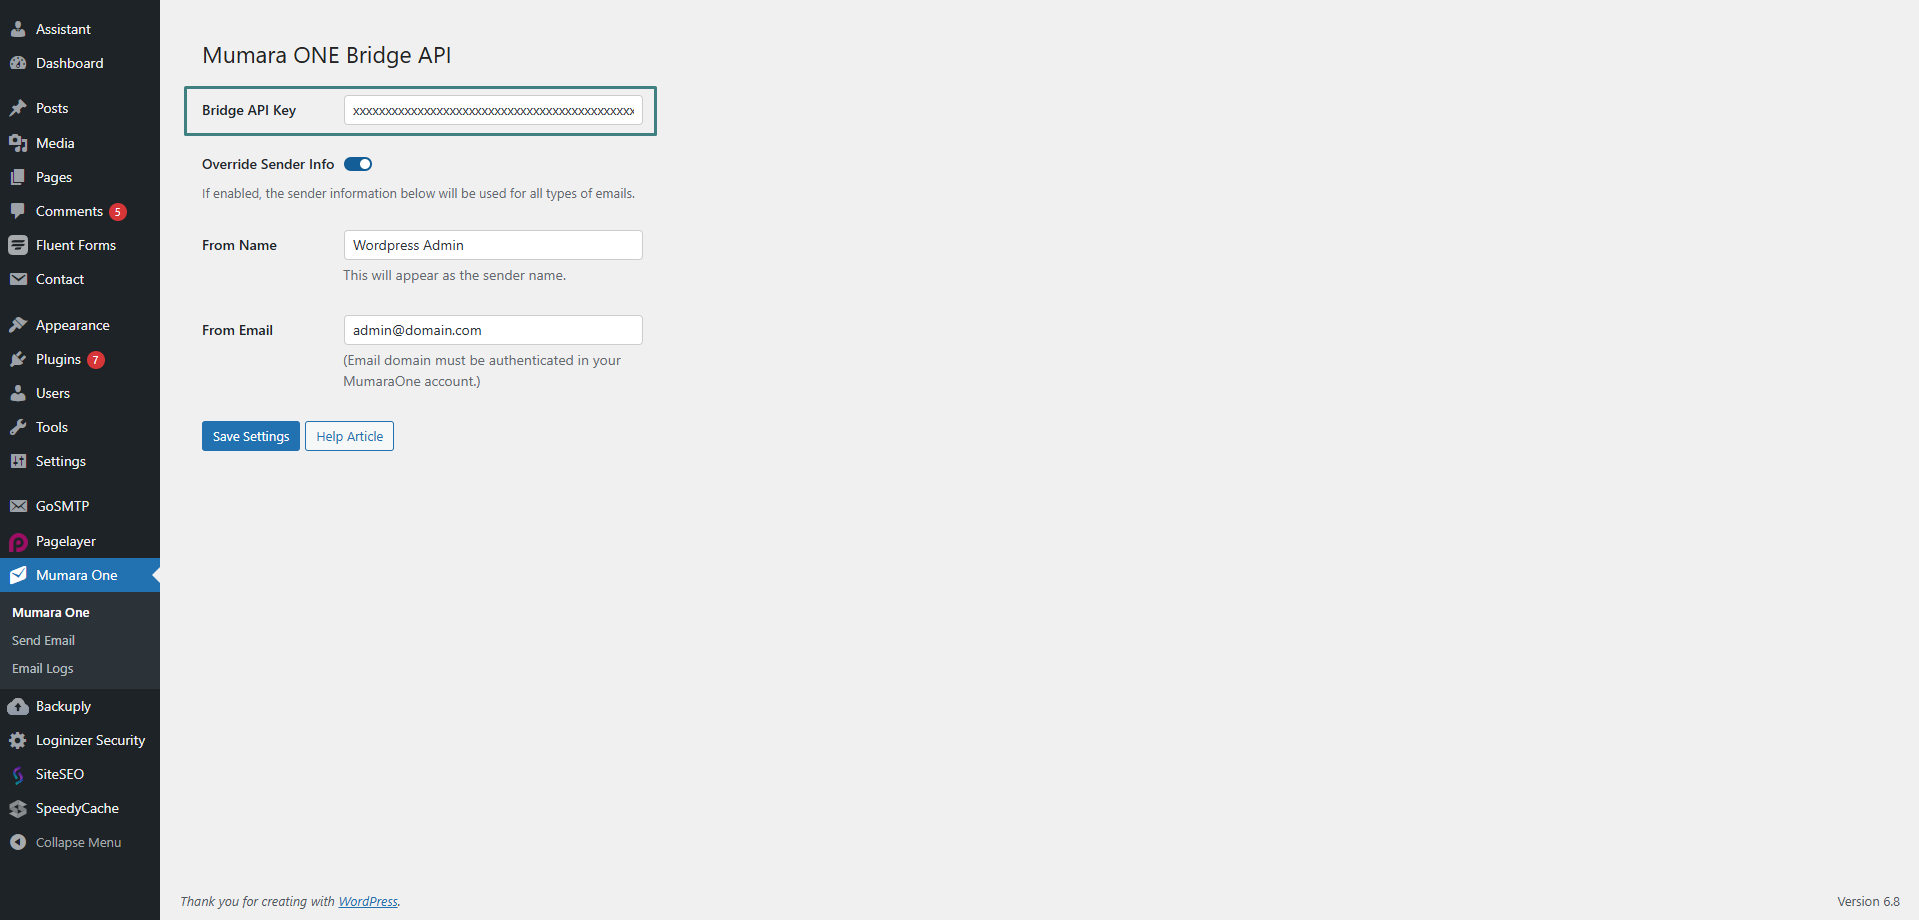Click the Collapse Menu arrow icon
Image resolution: width=1919 pixels, height=920 pixels.
click(x=18, y=842)
